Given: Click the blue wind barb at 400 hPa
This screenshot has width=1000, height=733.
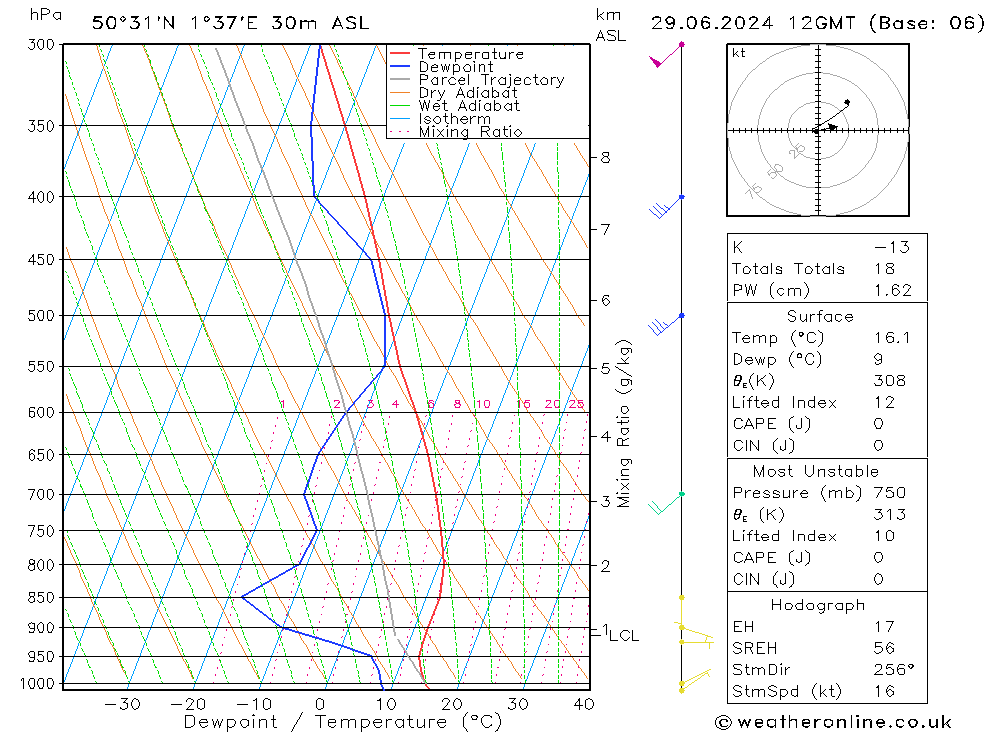Looking at the screenshot, I should click(x=666, y=207).
